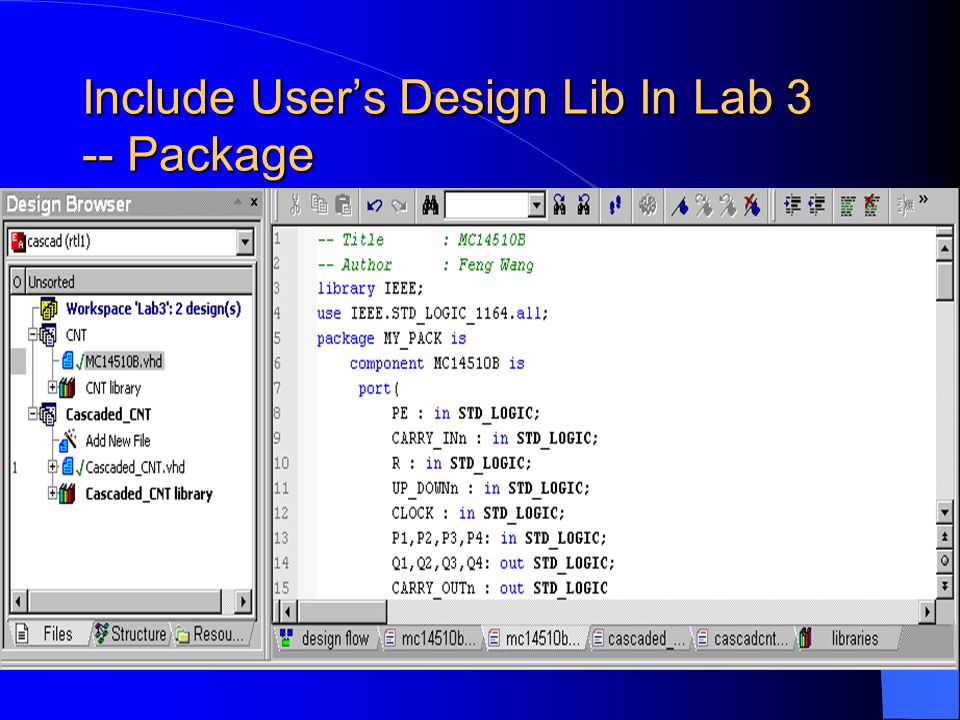960x720 pixels.
Task: Click the Copy icon in toolbar
Action: click(x=319, y=205)
